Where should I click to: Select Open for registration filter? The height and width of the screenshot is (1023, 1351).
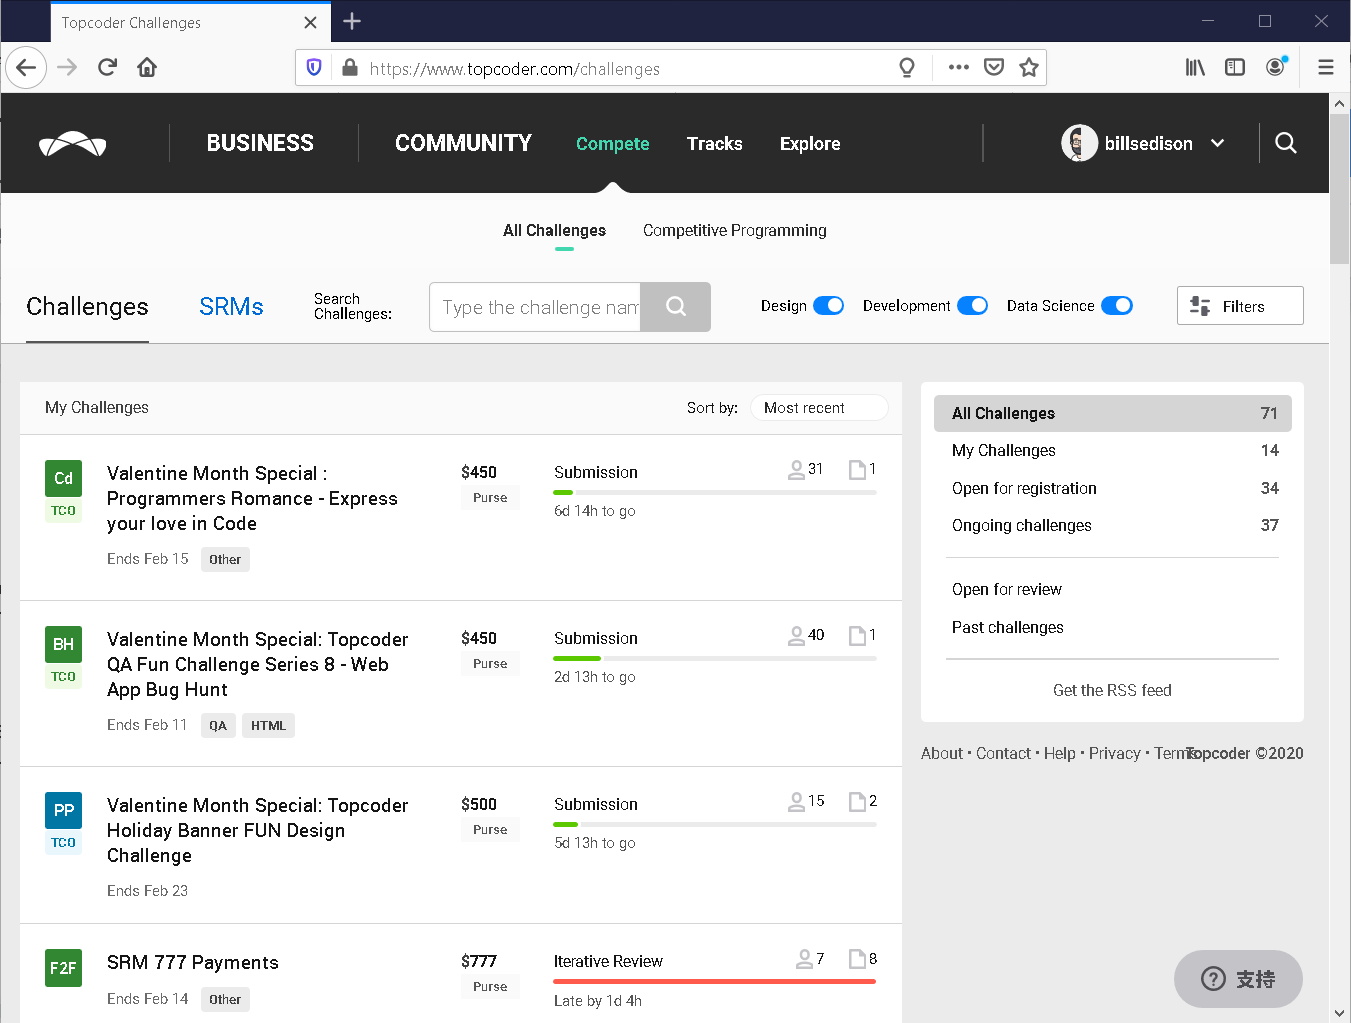1112,489
